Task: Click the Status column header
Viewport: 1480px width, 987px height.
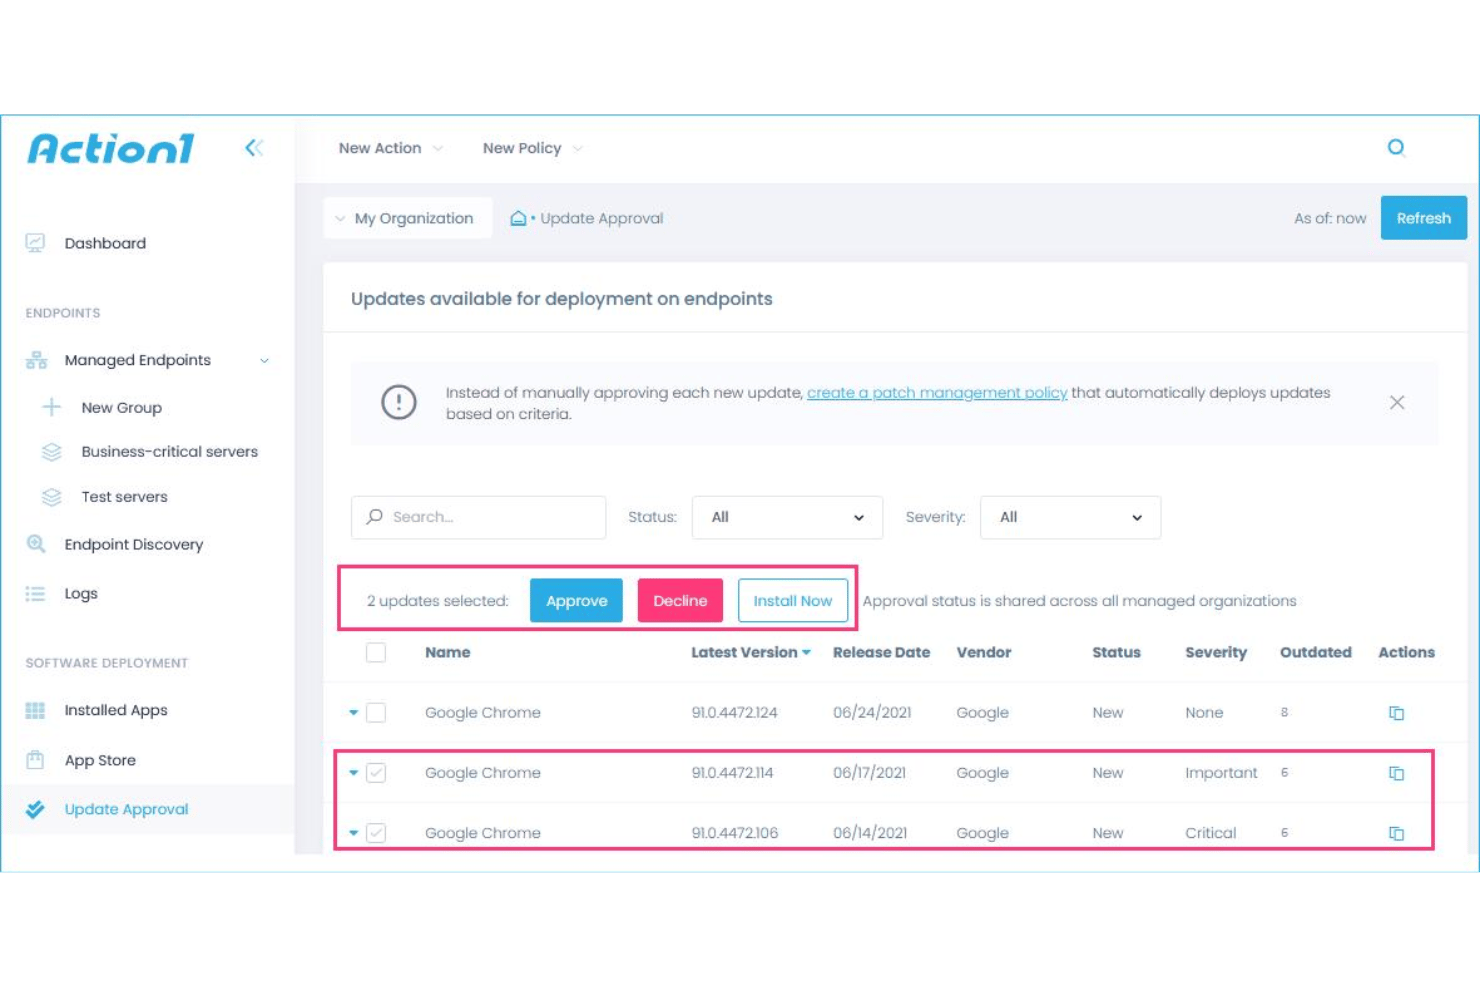Action: pos(1116,652)
